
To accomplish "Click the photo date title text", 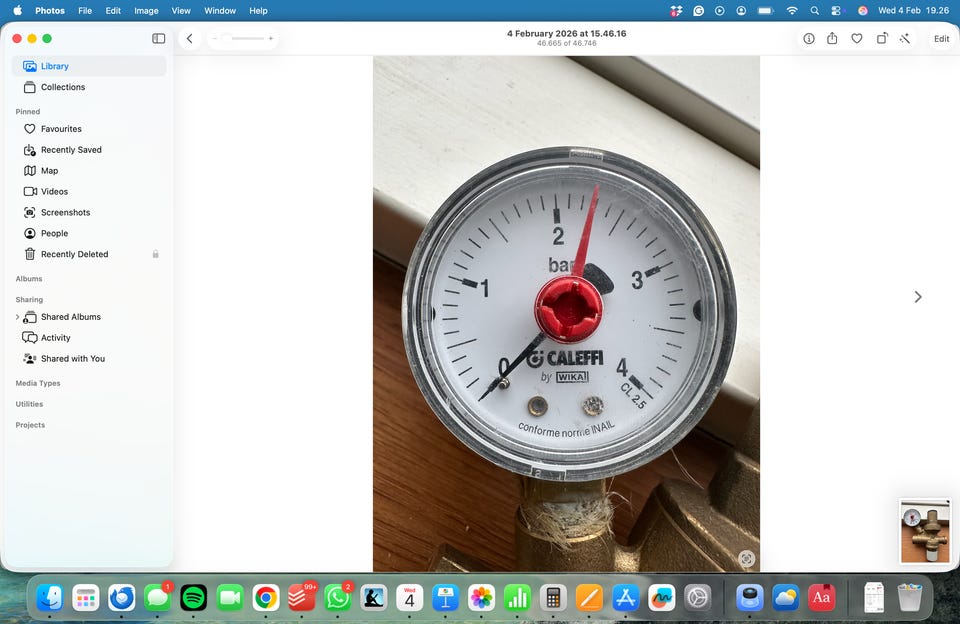I will point(566,34).
